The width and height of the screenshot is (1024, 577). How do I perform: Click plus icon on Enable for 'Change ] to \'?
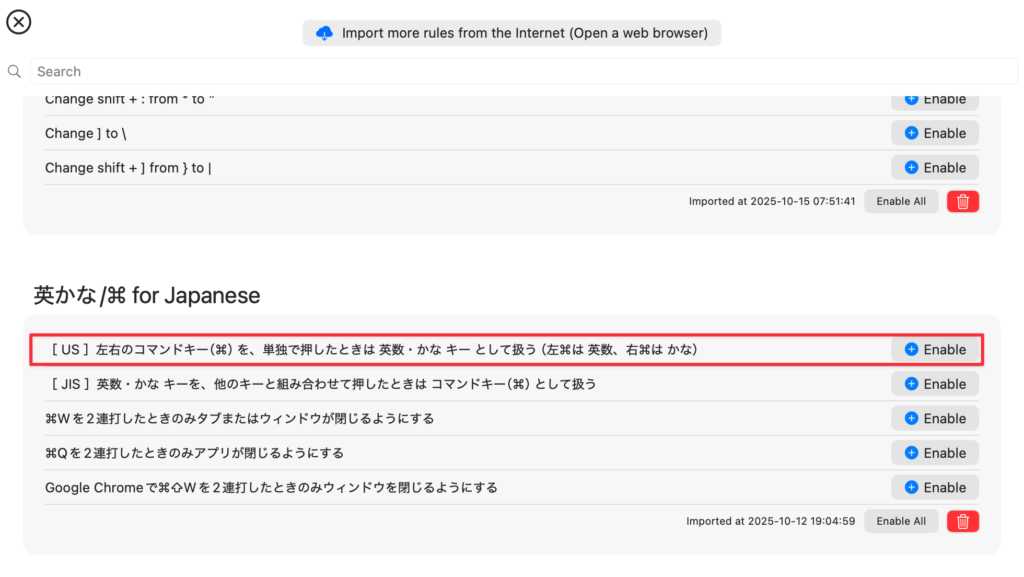click(911, 133)
